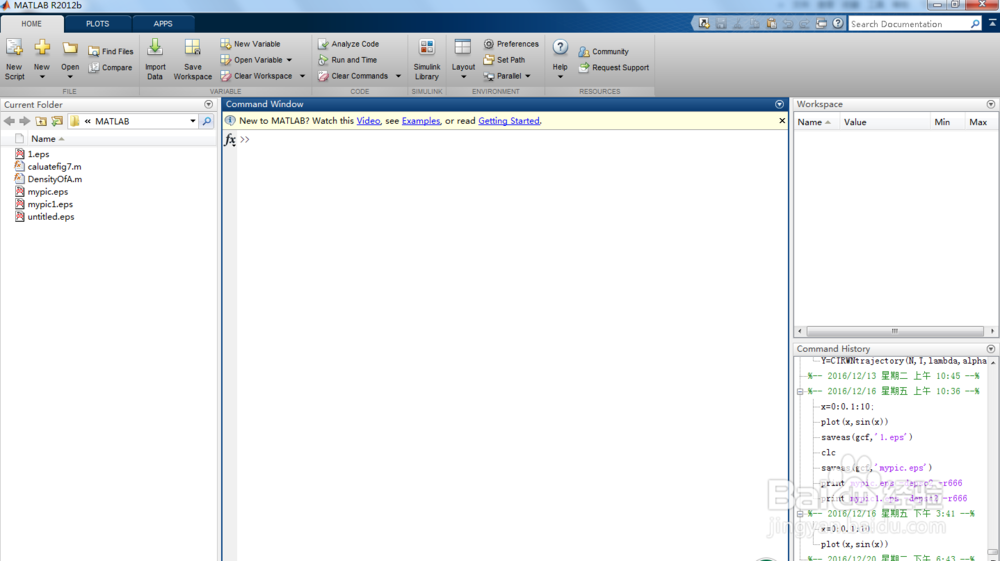Screen dimensions: 1000x561
Task: Switch to the HOME tab
Action: pyautogui.click(x=31, y=24)
